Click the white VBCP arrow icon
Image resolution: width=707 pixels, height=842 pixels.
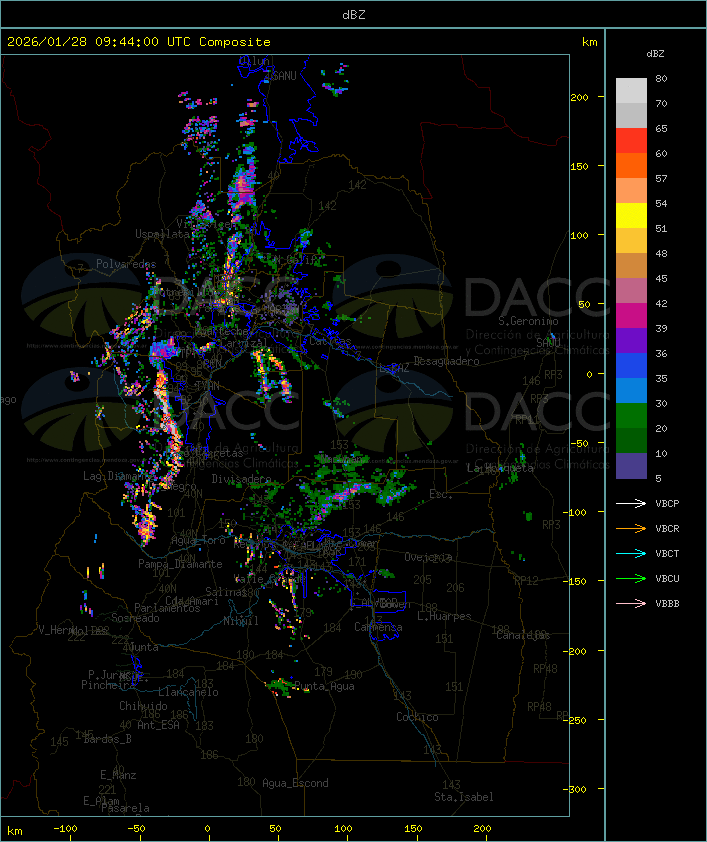click(x=631, y=503)
